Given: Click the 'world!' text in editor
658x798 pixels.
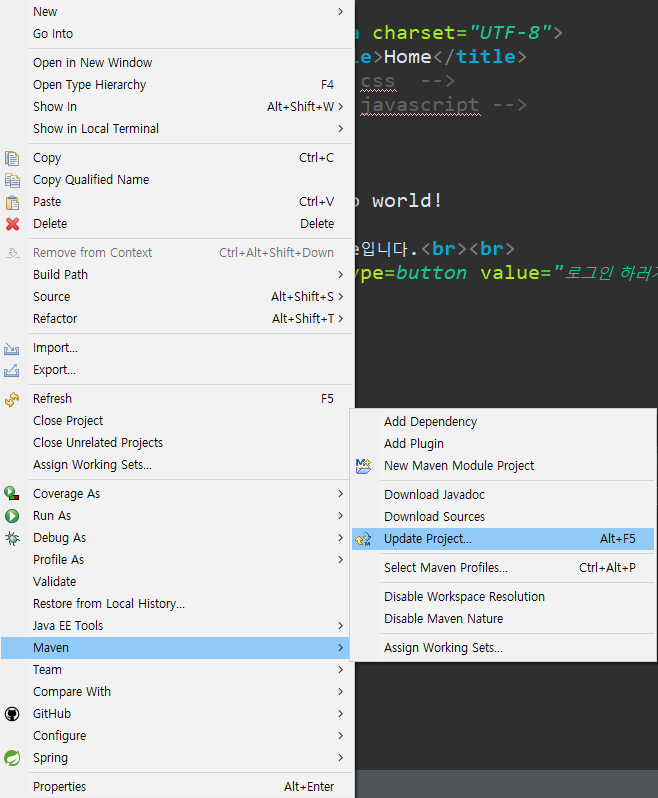Looking at the screenshot, I should click(407, 201).
